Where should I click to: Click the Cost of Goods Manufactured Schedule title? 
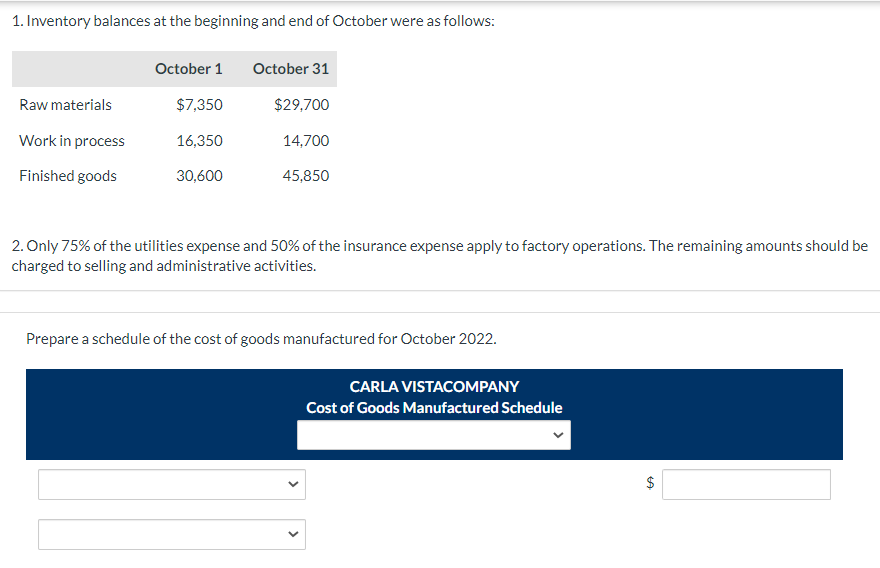tap(434, 408)
